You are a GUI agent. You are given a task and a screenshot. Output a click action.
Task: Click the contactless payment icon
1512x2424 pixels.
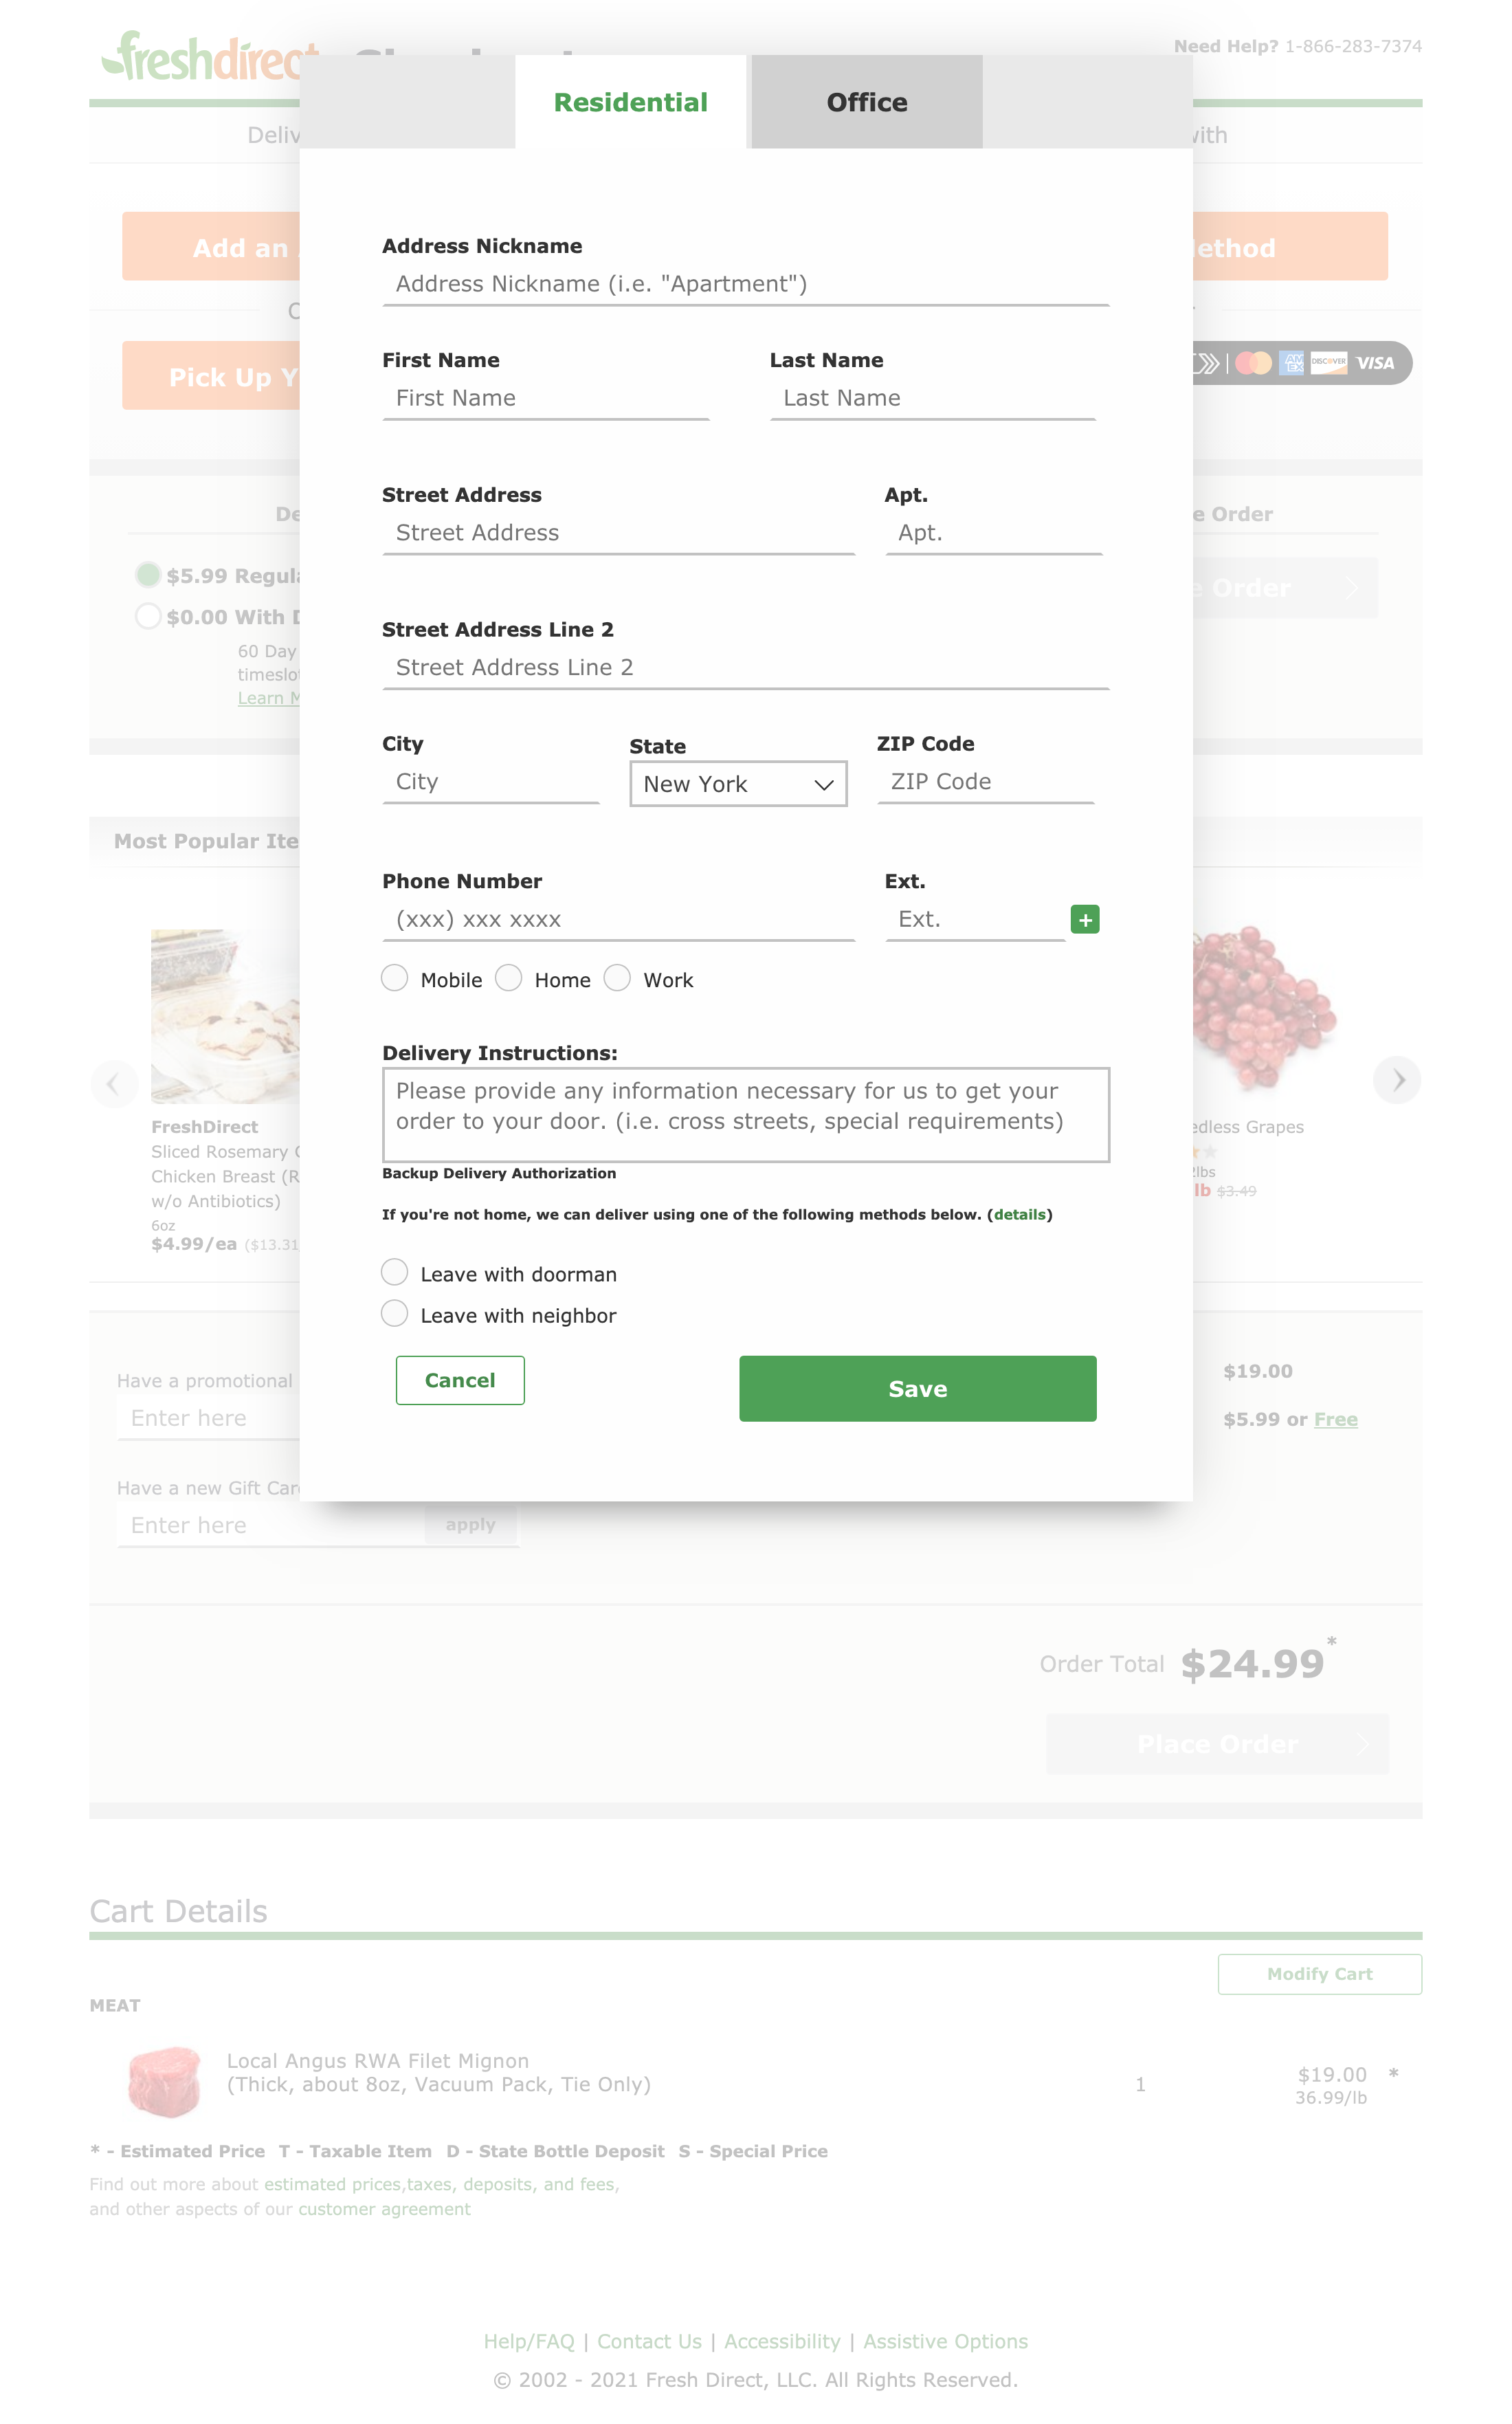point(1206,363)
